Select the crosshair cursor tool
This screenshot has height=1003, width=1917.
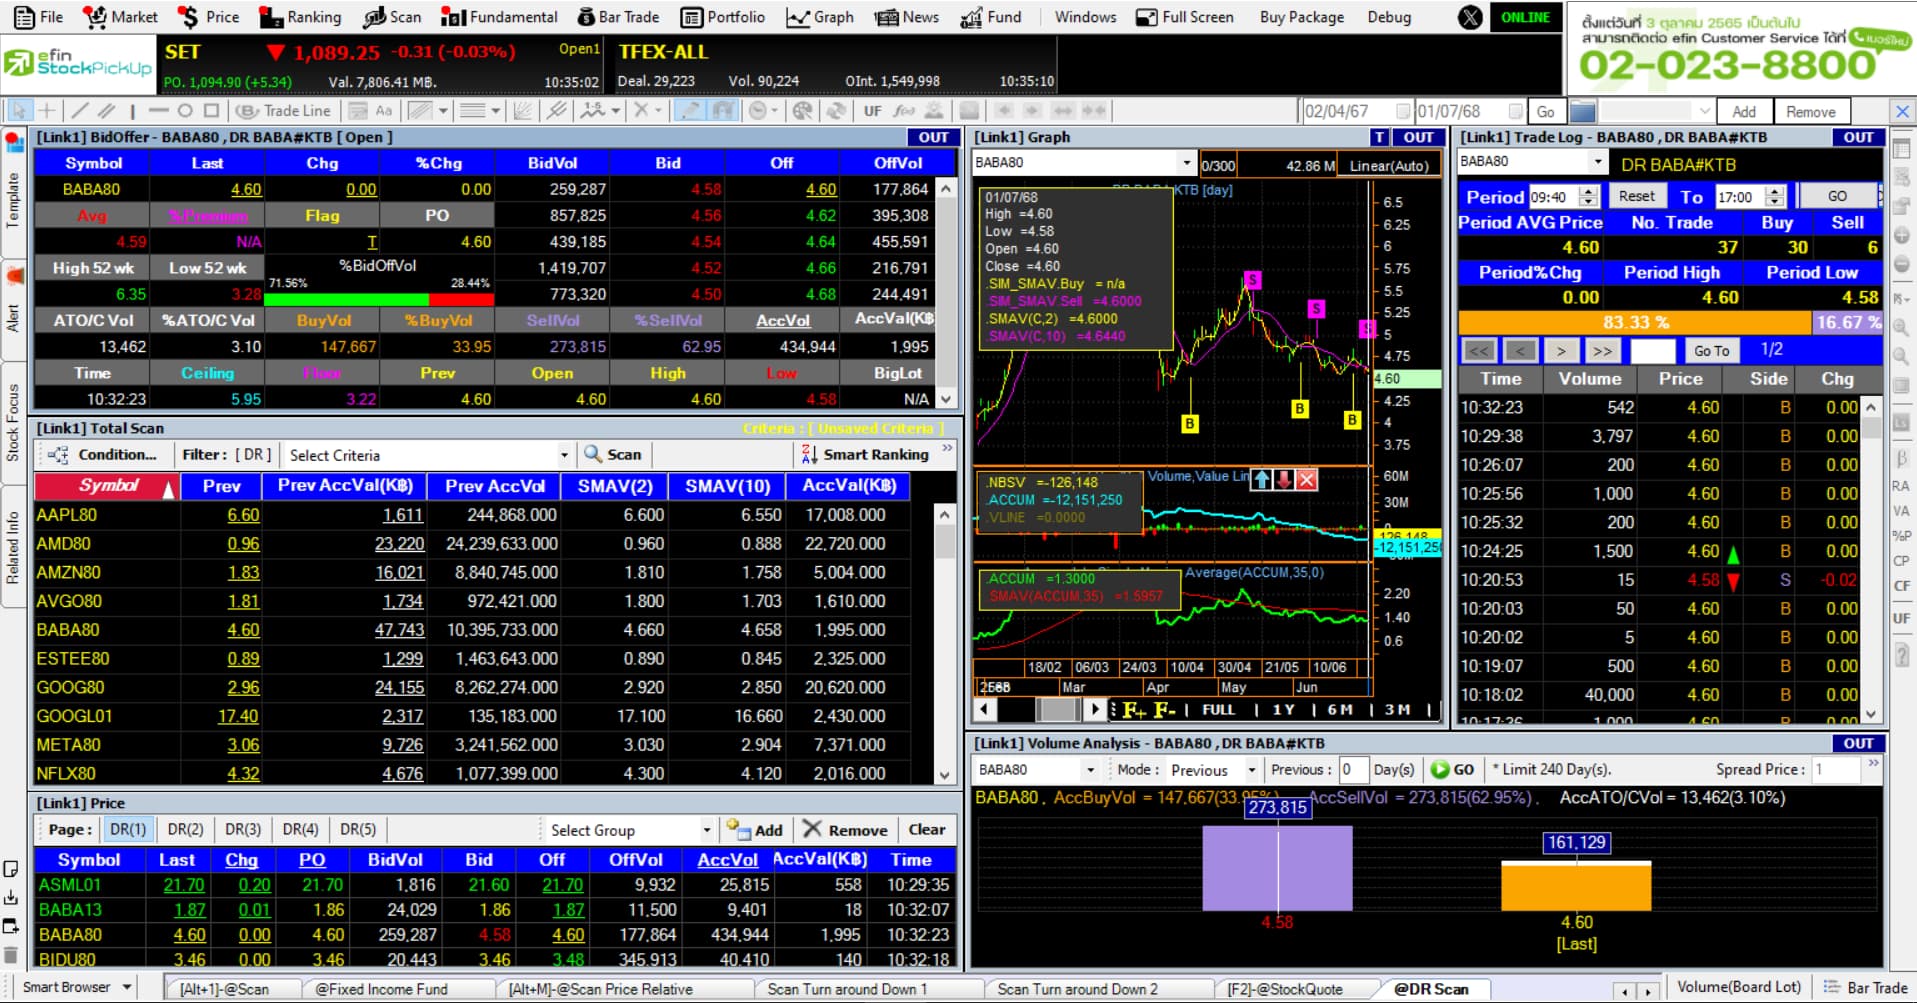[47, 111]
